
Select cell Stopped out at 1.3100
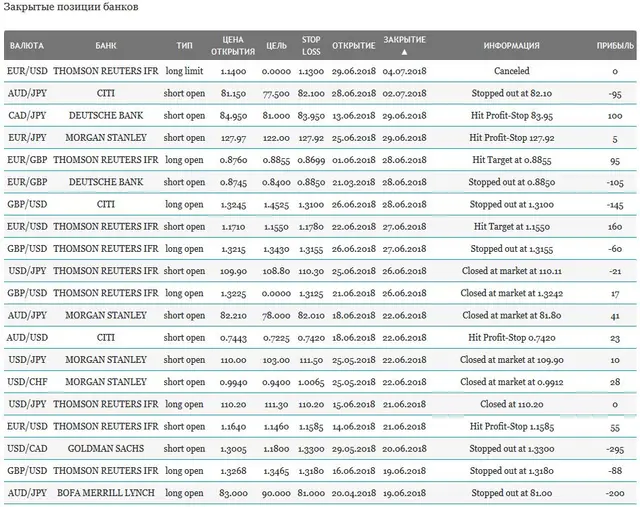[511, 205]
